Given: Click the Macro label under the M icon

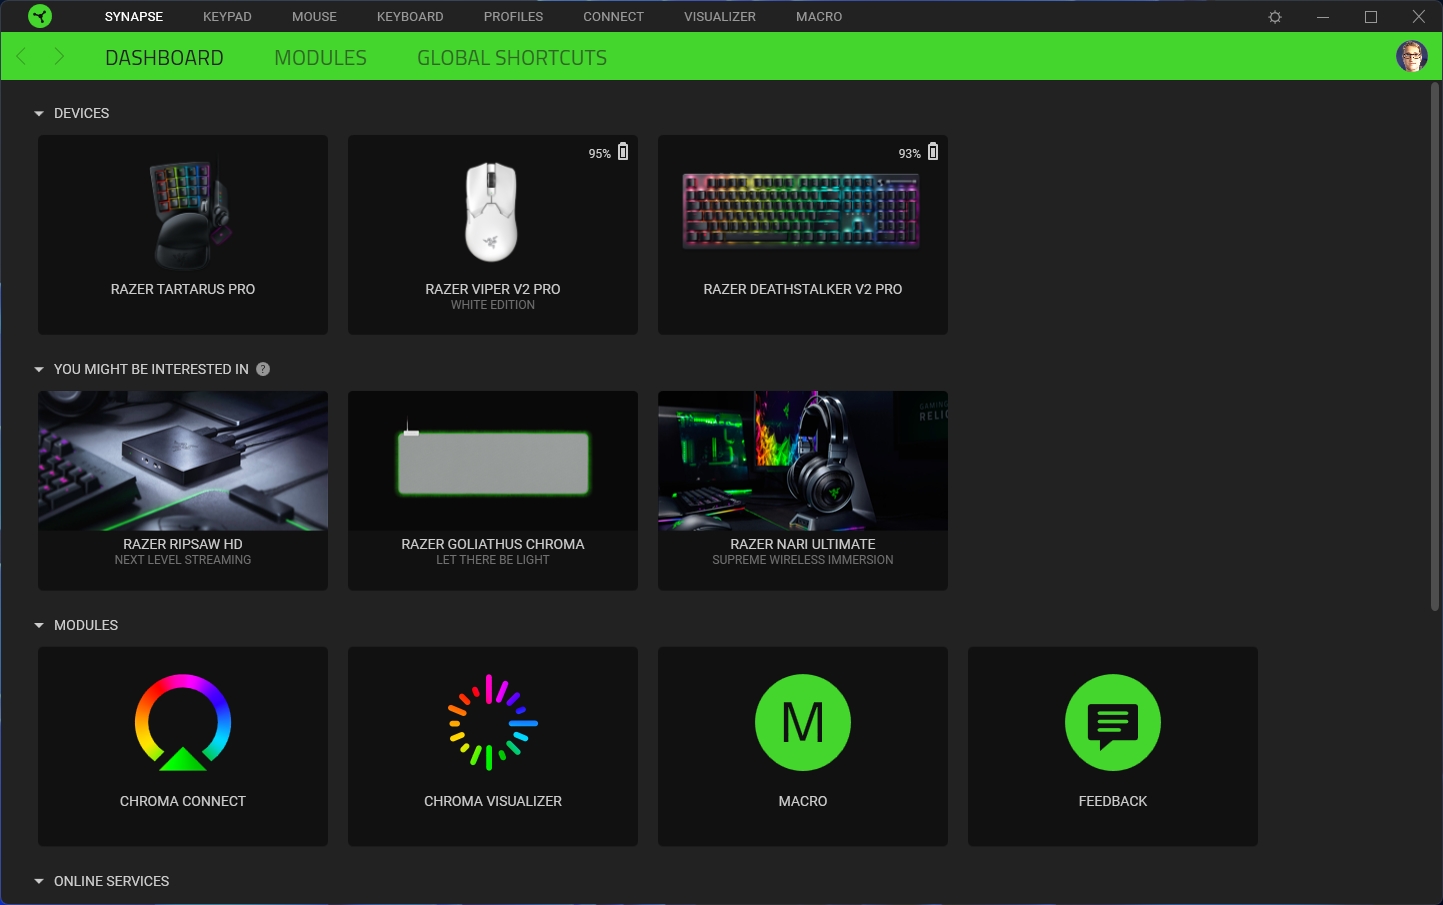Looking at the screenshot, I should tap(803, 801).
